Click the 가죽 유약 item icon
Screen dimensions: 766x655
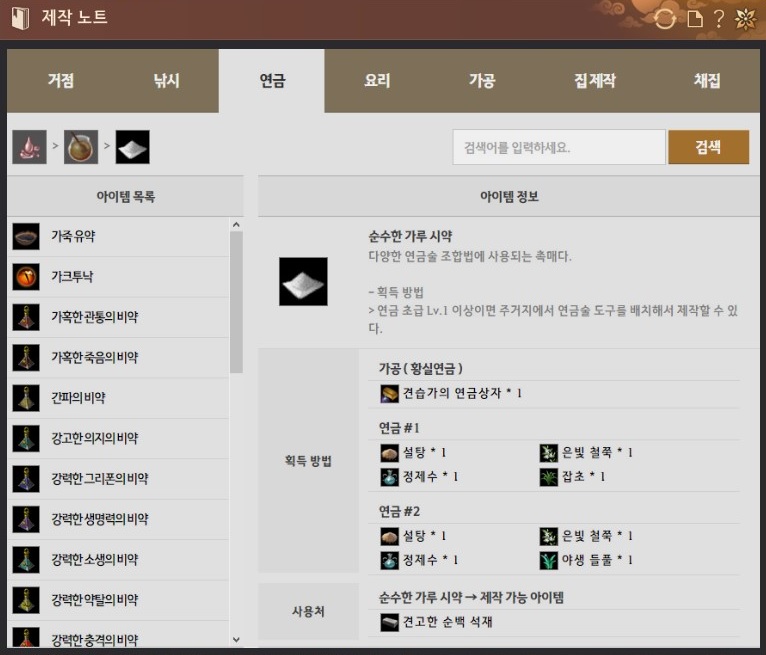(x=26, y=236)
